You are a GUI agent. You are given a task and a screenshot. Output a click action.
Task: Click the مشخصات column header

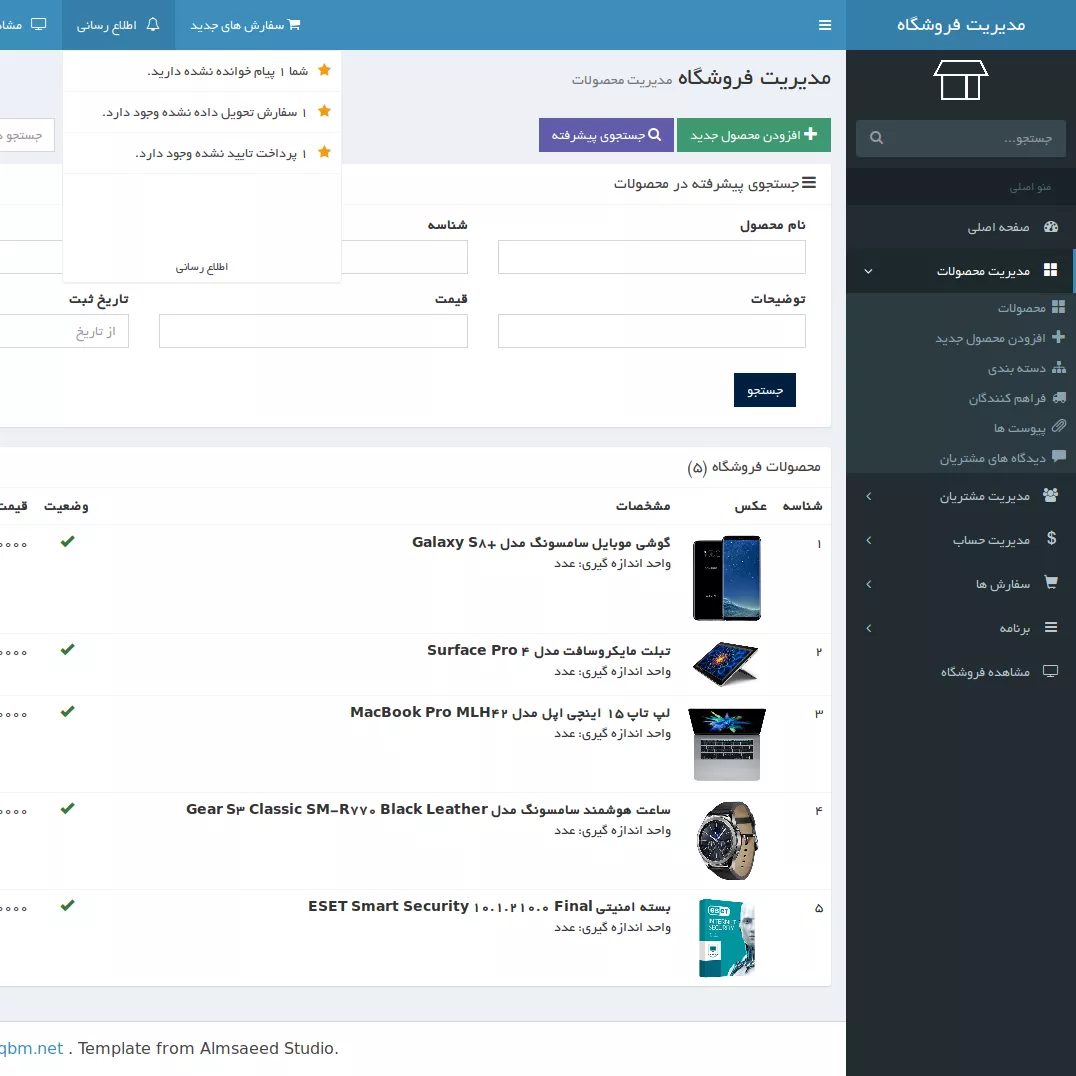[x=643, y=506]
